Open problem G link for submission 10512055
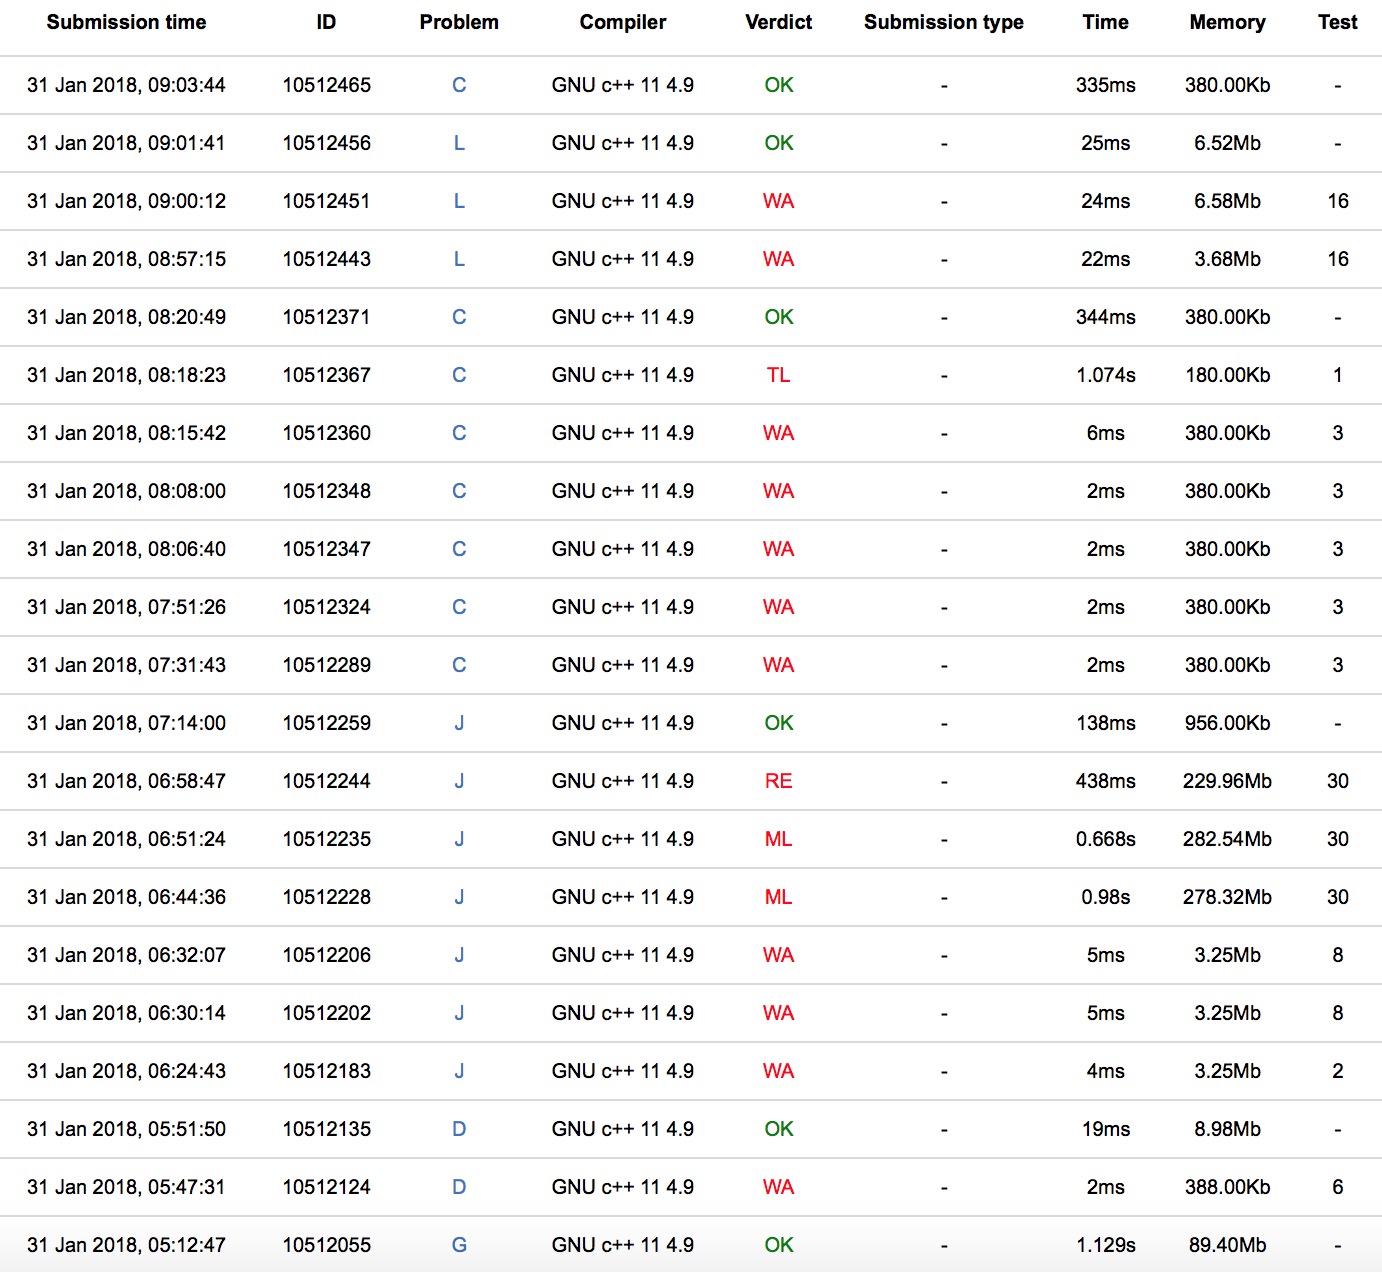This screenshot has width=1382, height=1272. 459,1245
